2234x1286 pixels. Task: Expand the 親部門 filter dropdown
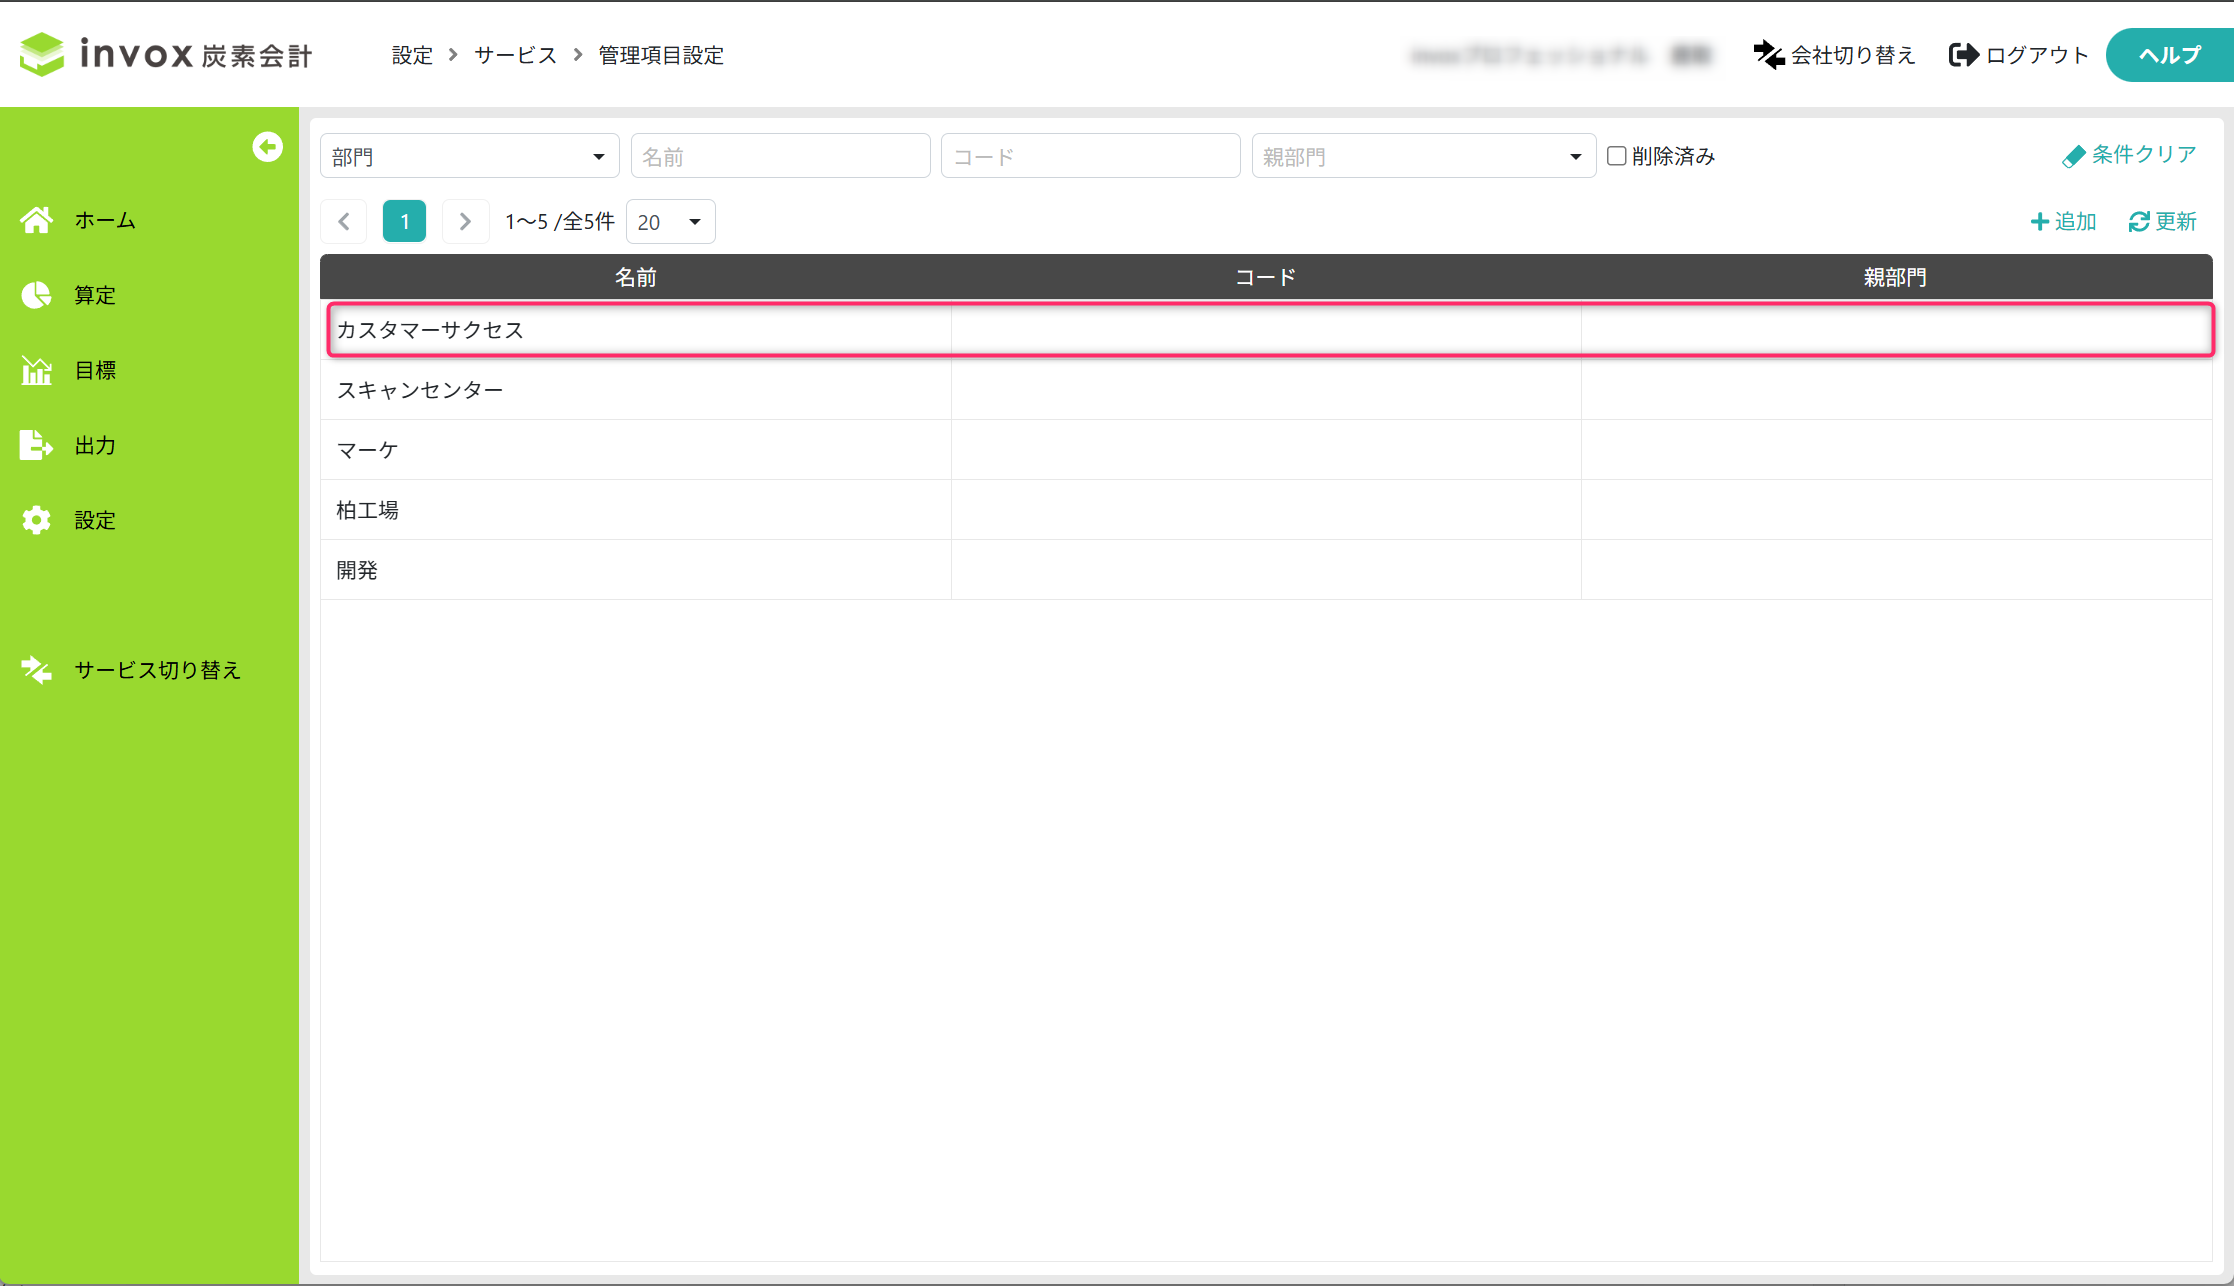tap(1422, 157)
